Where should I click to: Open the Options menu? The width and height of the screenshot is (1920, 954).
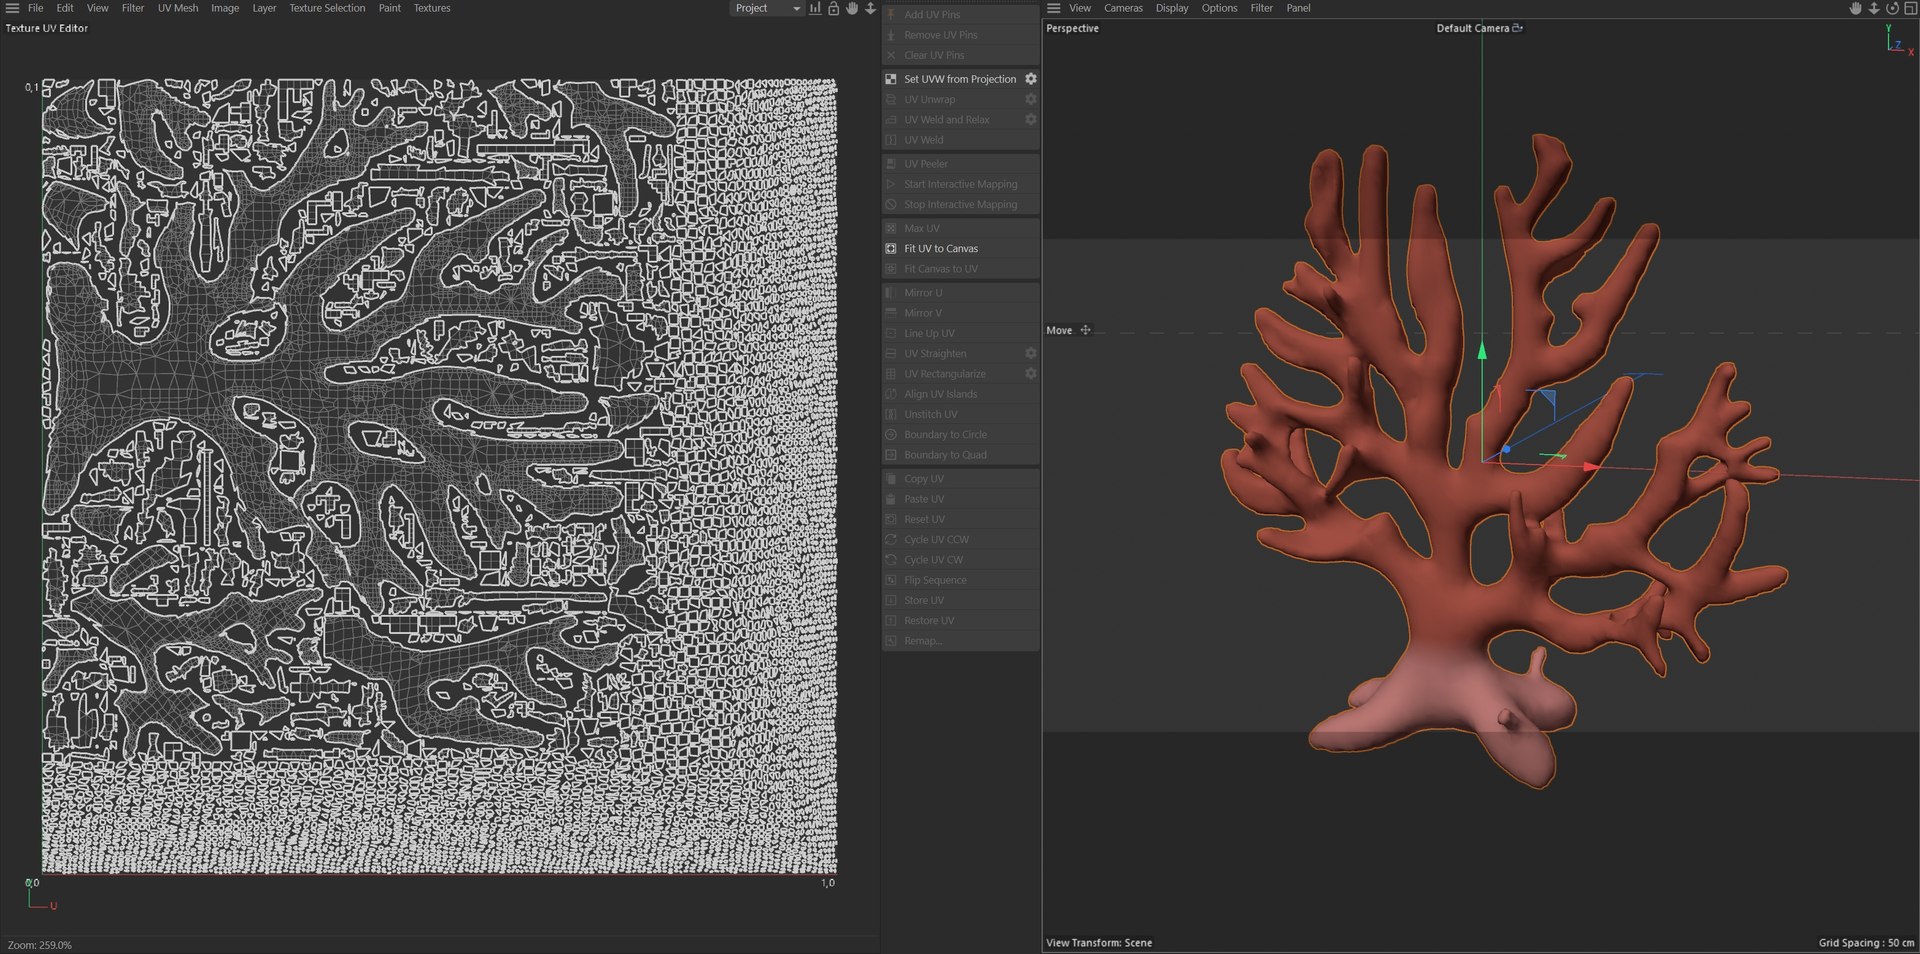(1219, 8)
